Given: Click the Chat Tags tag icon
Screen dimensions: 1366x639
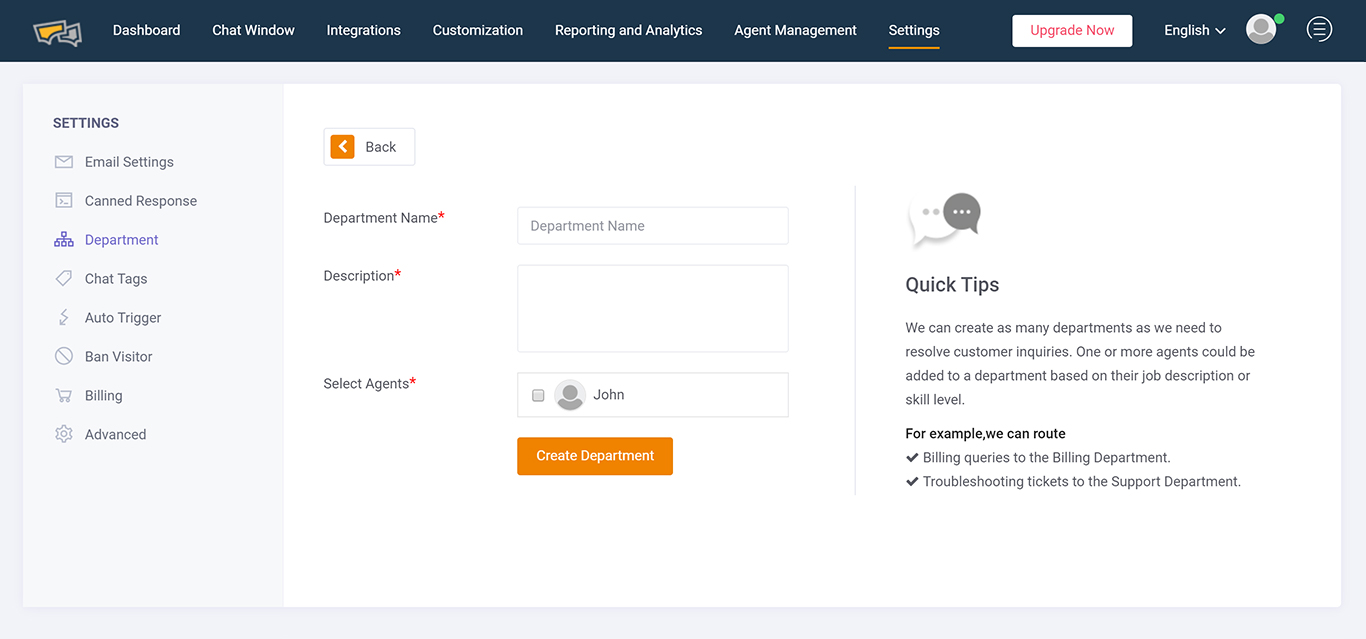Looking at the screenshot, I should [64, 279].
